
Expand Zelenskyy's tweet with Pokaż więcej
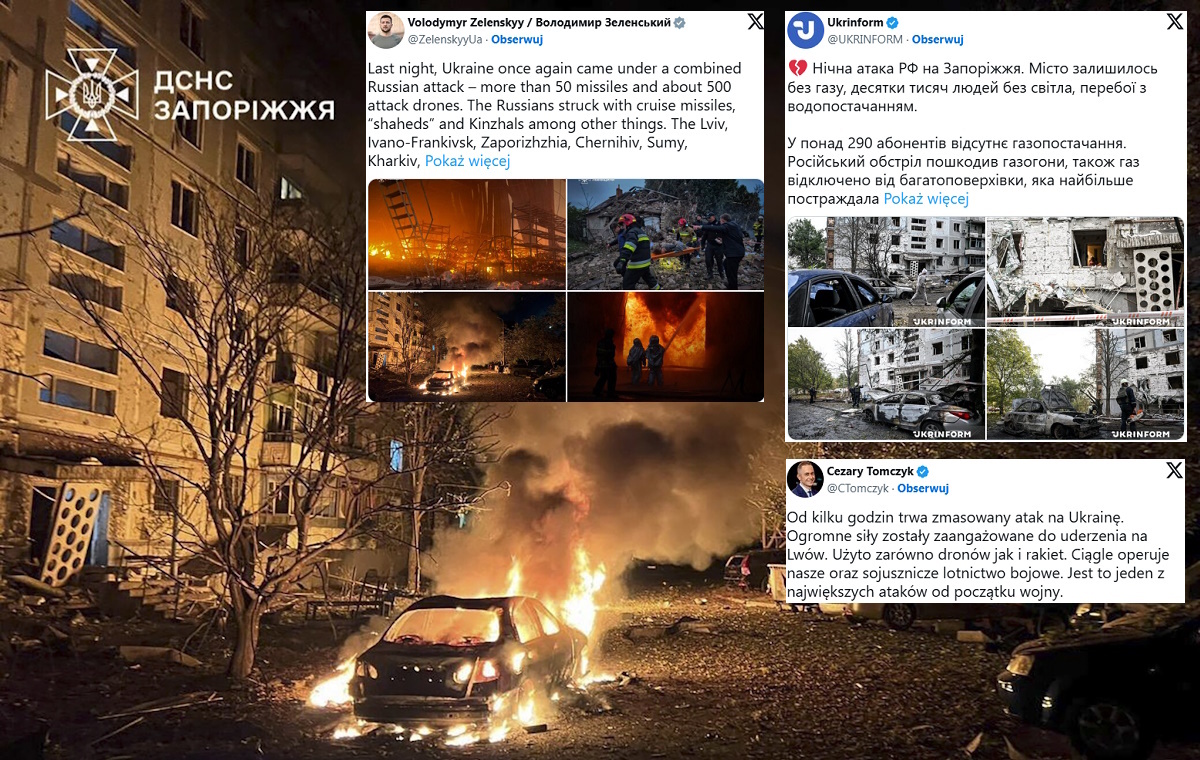click(x=467, y=161)
